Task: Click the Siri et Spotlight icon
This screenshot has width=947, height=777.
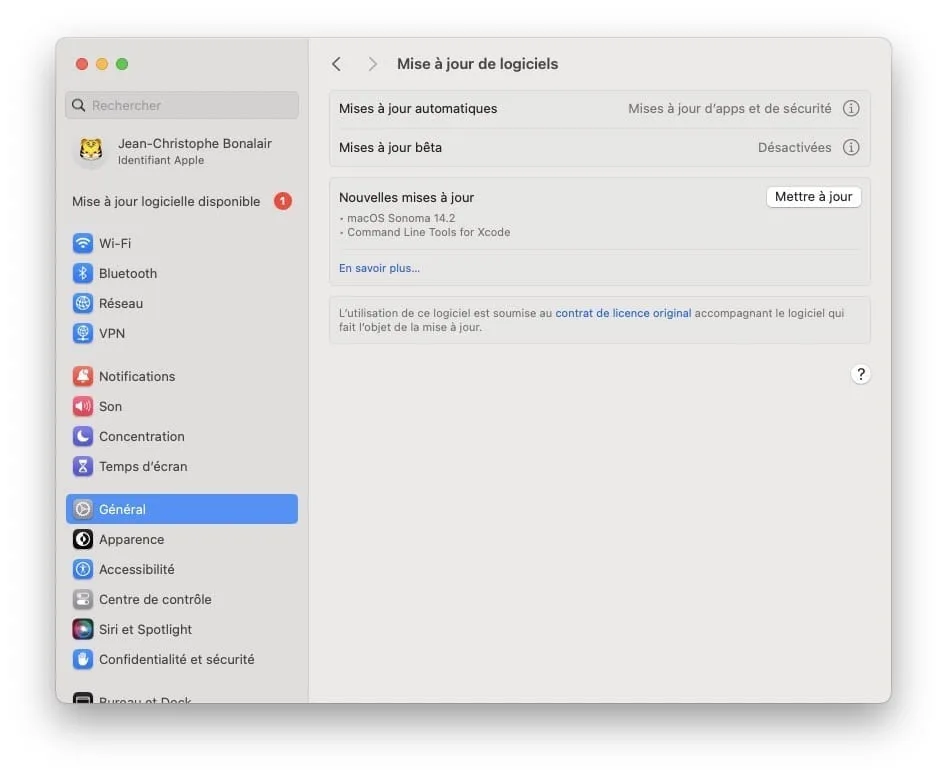Action: pos(82,629)
